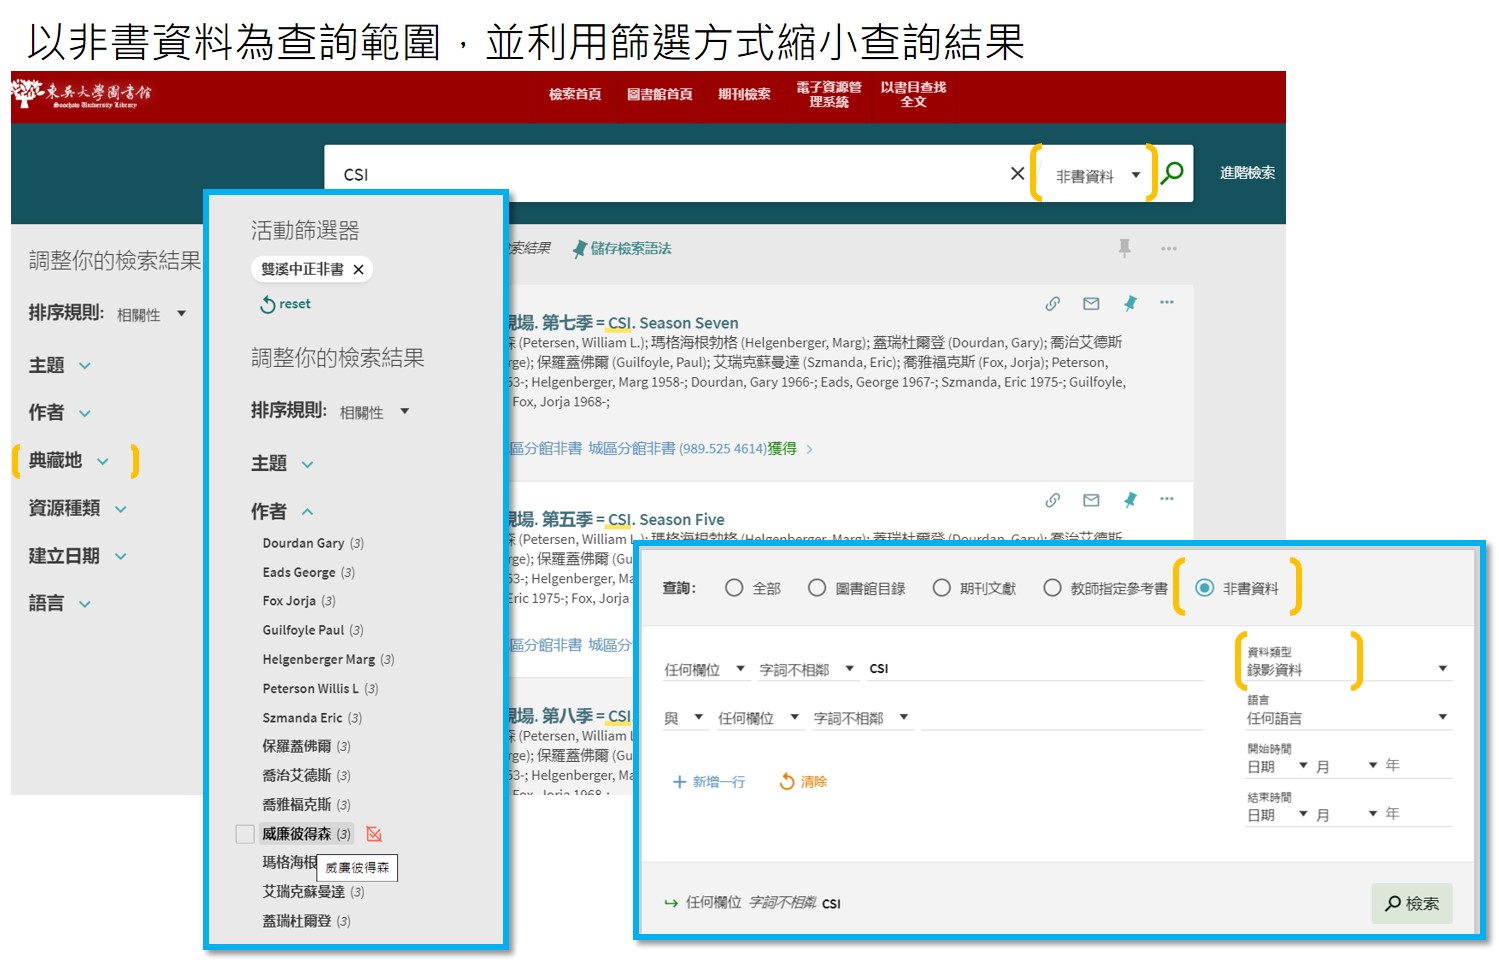1499x963 pixels.
Task: Select the 全部 radio option
Action: (734, 588)
